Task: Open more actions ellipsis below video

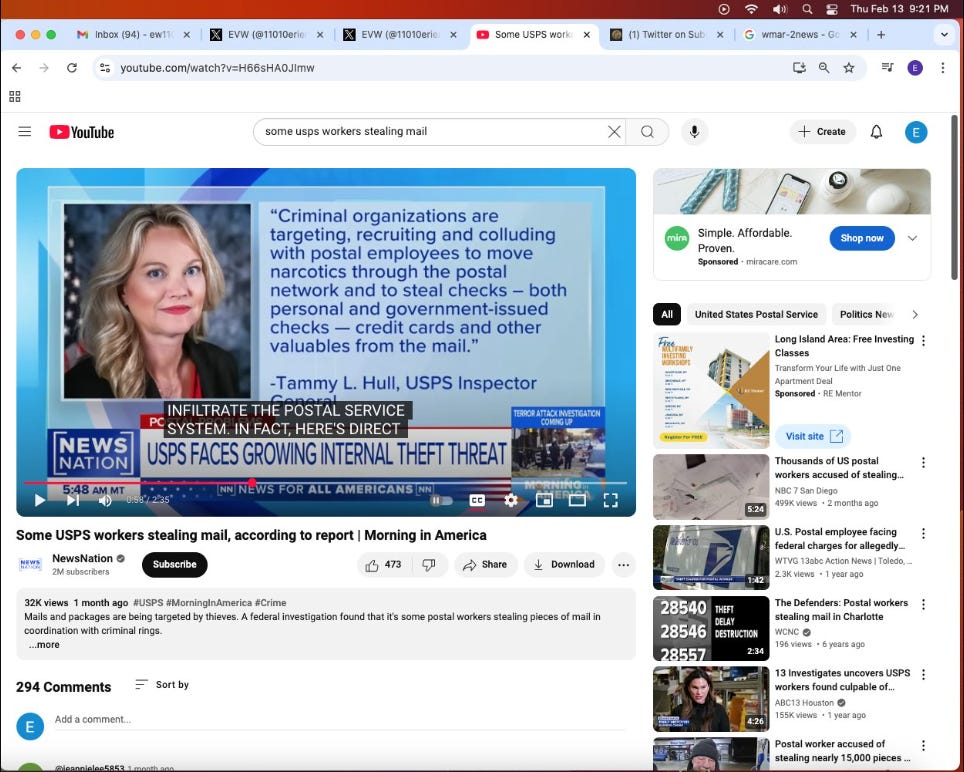Action: [623, 565]
